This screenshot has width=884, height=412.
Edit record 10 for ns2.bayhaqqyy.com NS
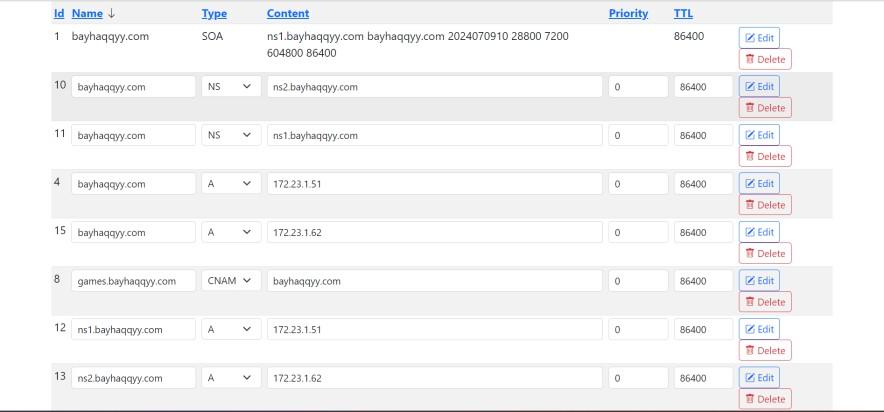click(759, 86)
